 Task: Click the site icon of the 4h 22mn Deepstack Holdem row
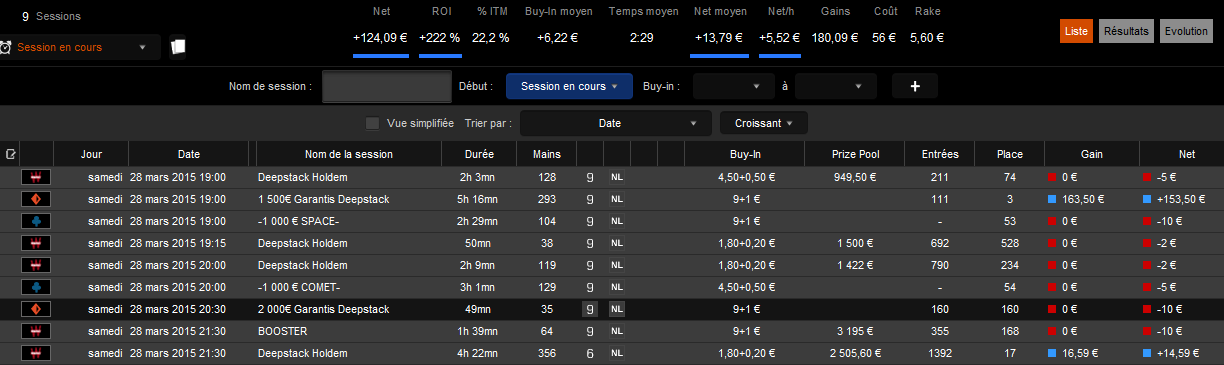pos(36,353)
